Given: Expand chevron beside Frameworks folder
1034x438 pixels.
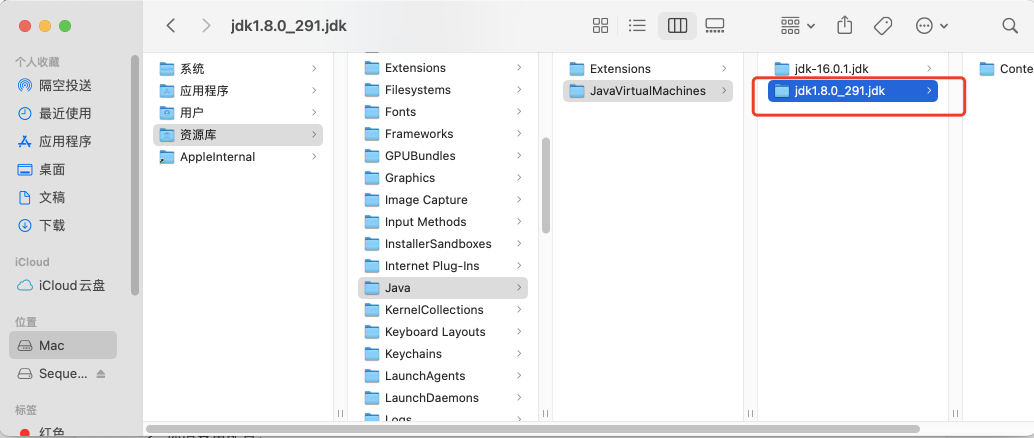Looking at the screenshot, I should [x=520, y=134].
